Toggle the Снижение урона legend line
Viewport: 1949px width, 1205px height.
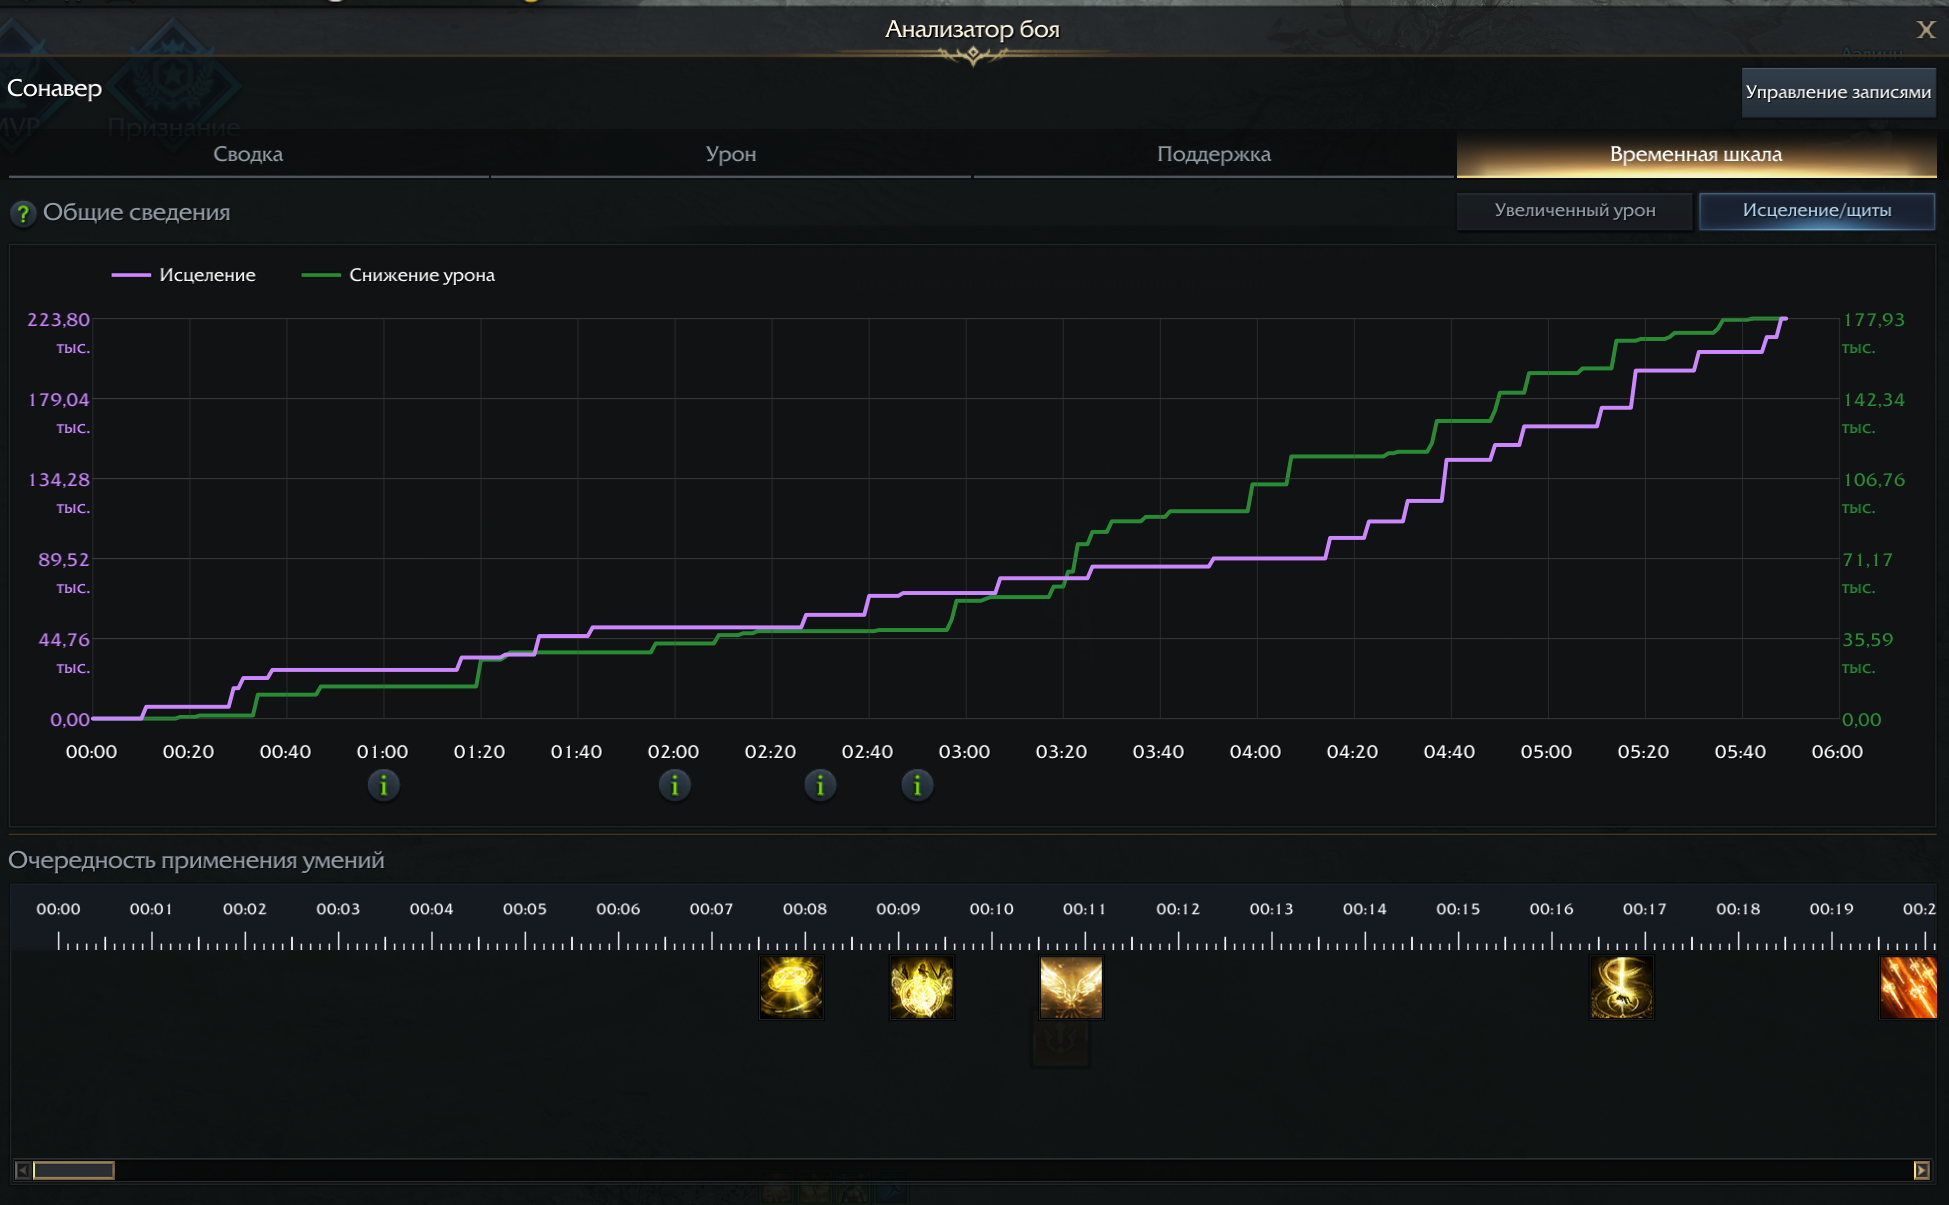pyautogui.click(x=400, y=275)
